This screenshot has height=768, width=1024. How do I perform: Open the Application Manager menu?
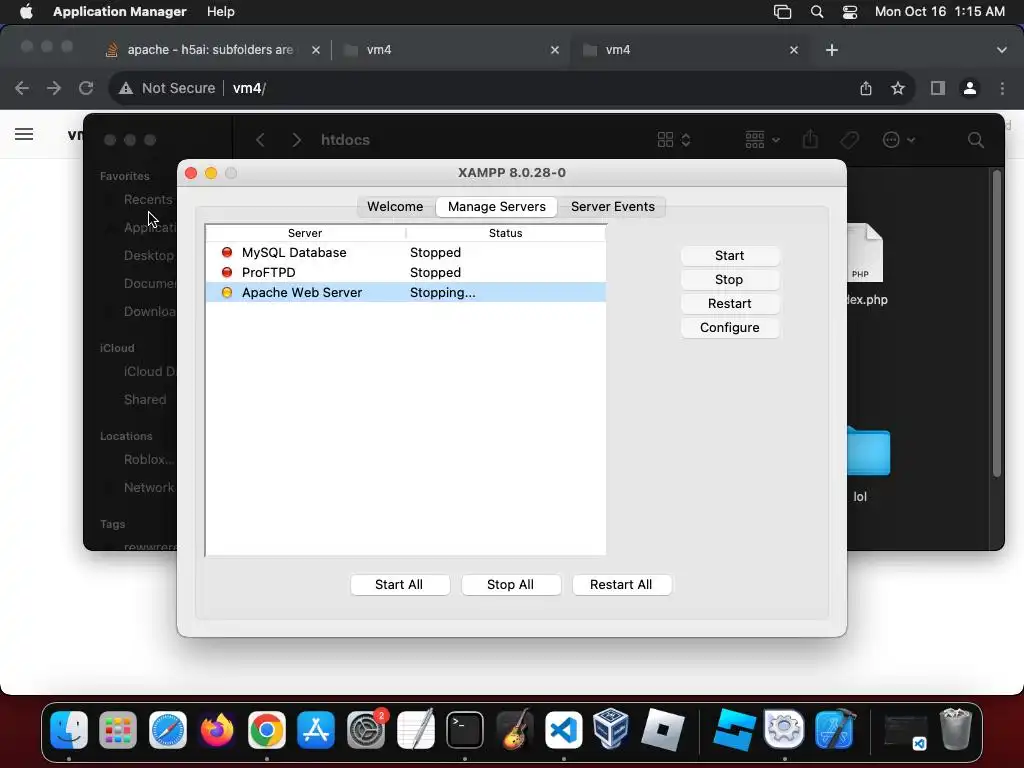tap(120, 12)
